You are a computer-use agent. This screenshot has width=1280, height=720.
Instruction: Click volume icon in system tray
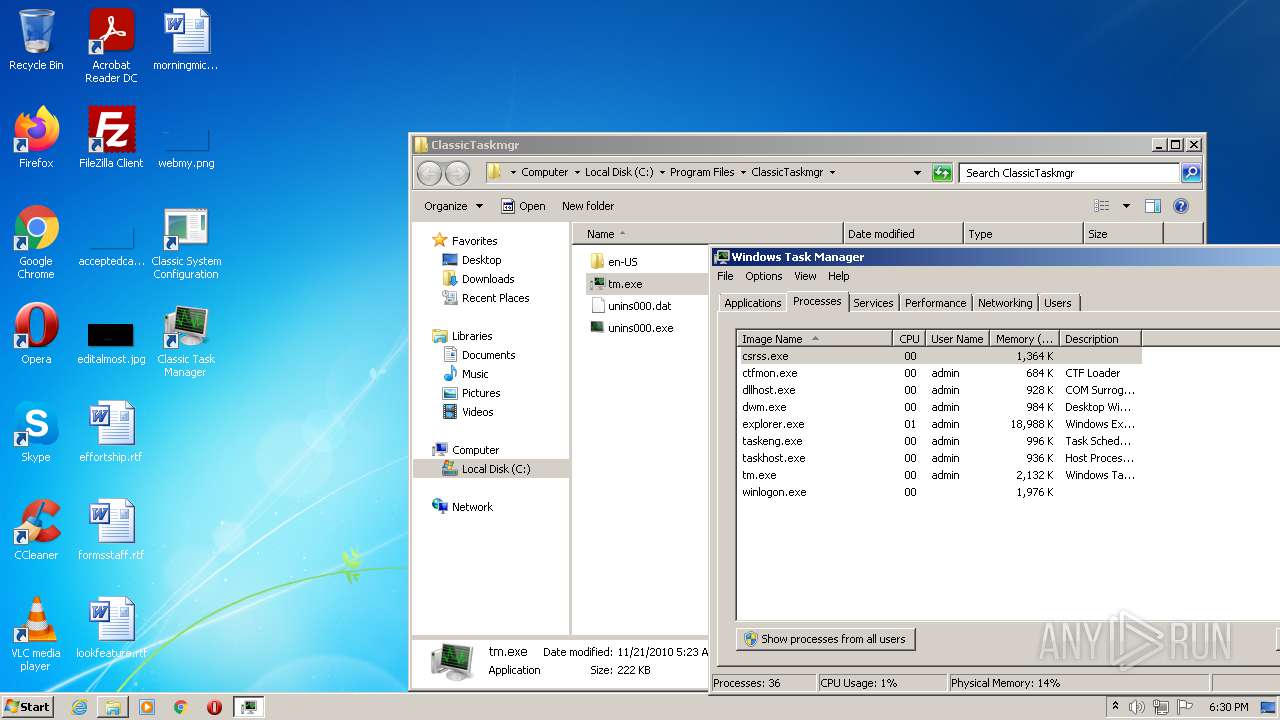tap(1137, 707)
